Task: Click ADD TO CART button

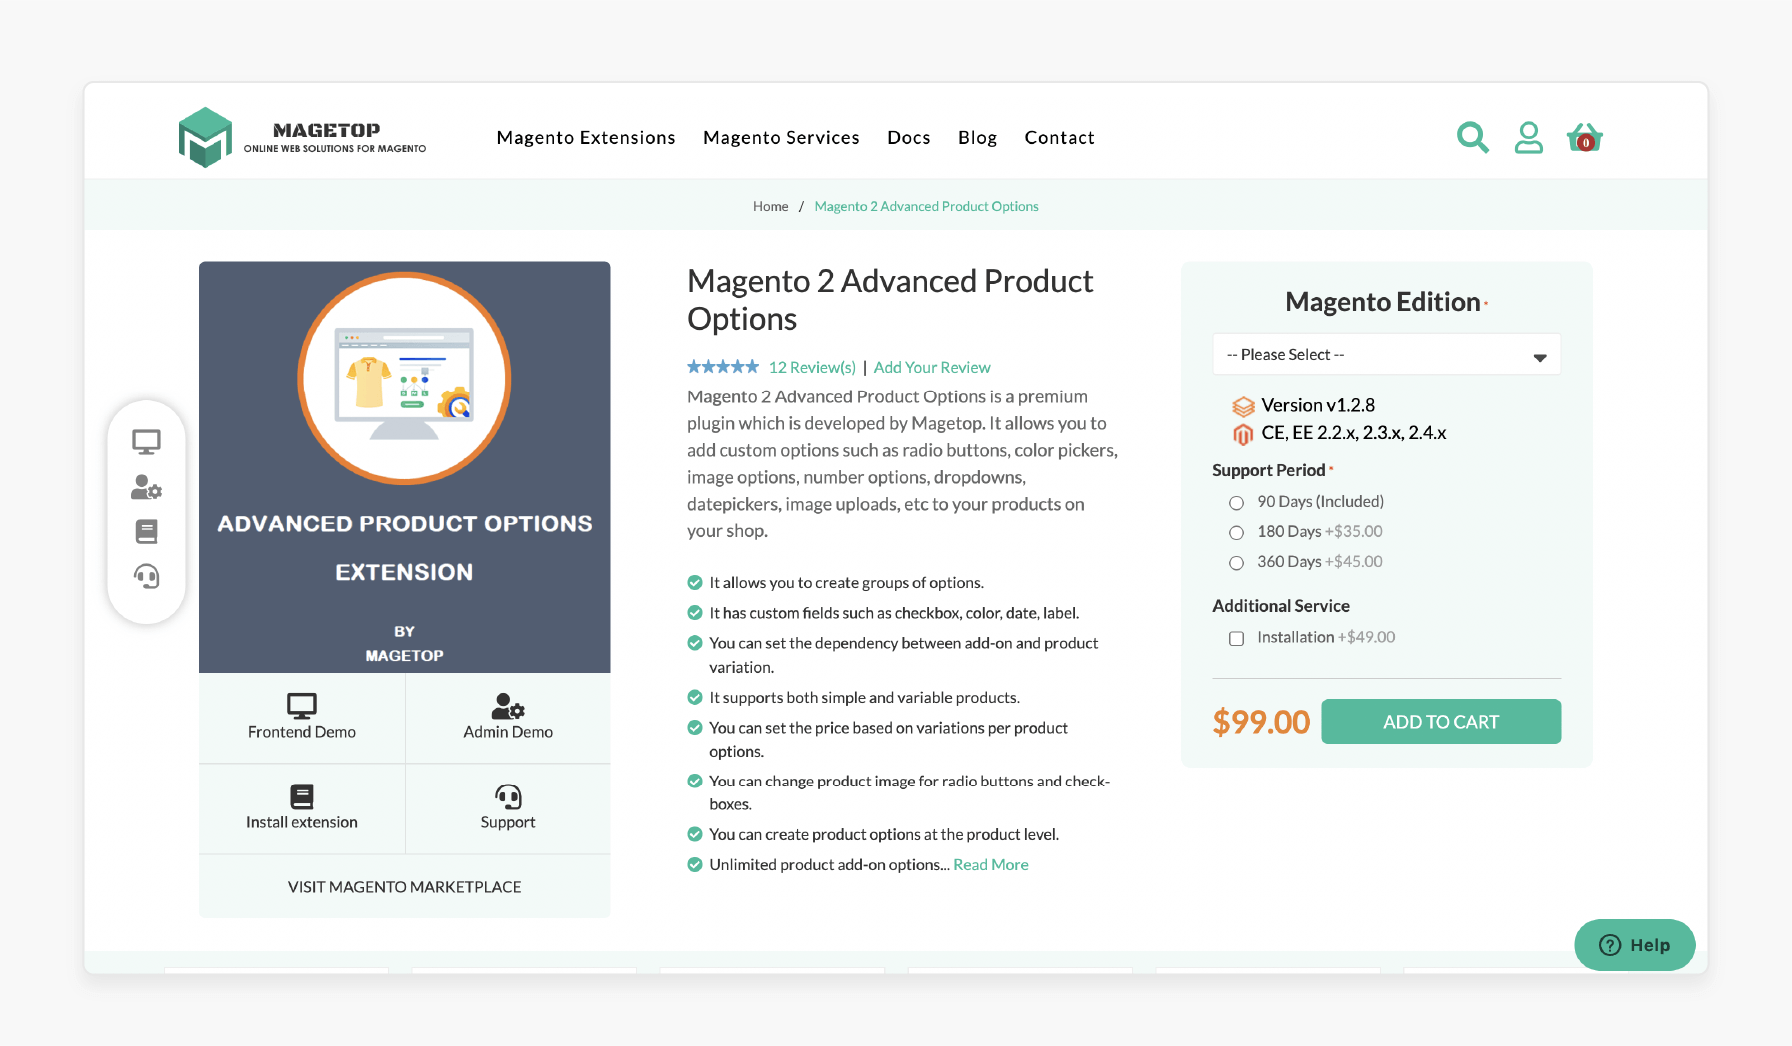Action: click(1441, 721)
